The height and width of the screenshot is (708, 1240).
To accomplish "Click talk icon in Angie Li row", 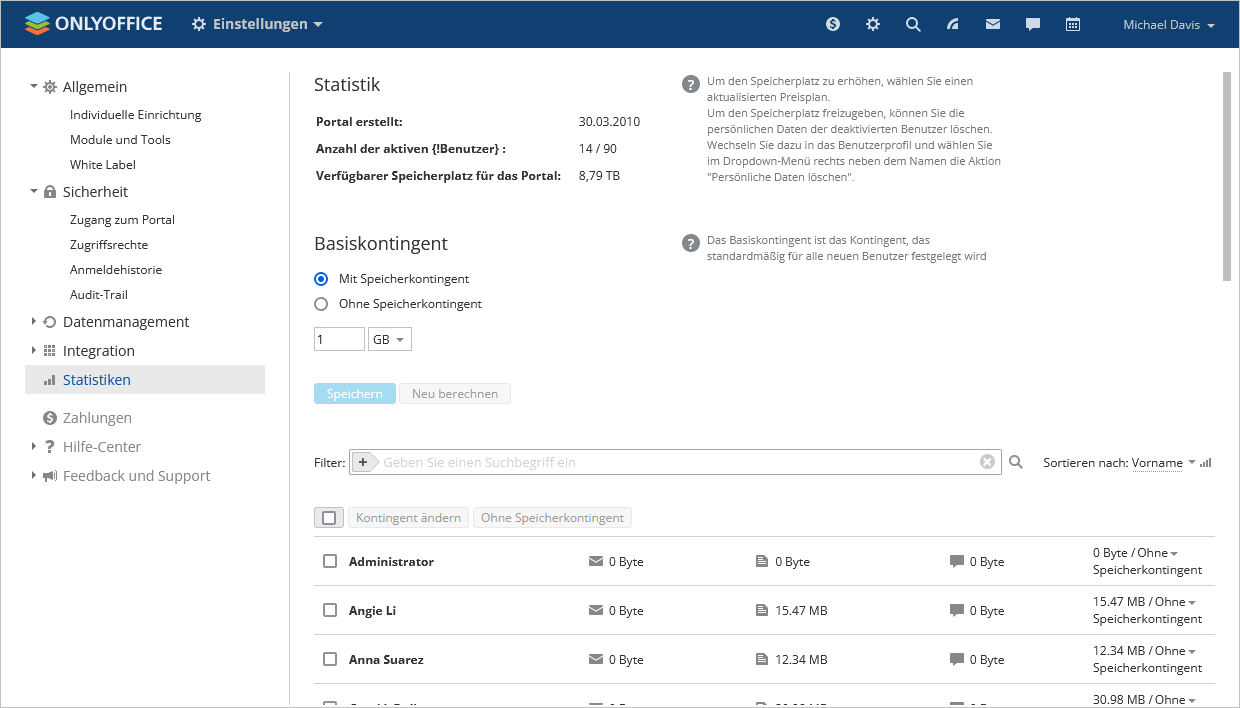I will [x=957, y=611].
